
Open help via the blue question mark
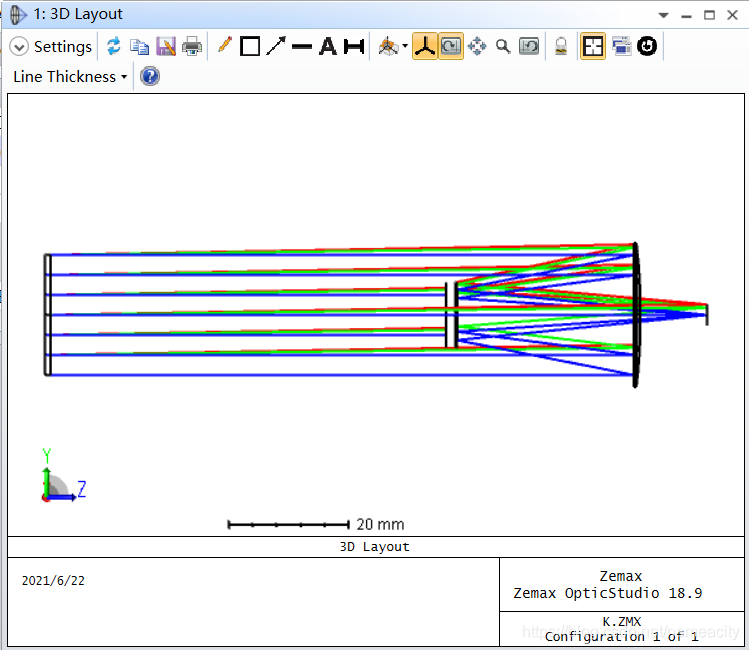coord(150,76)
